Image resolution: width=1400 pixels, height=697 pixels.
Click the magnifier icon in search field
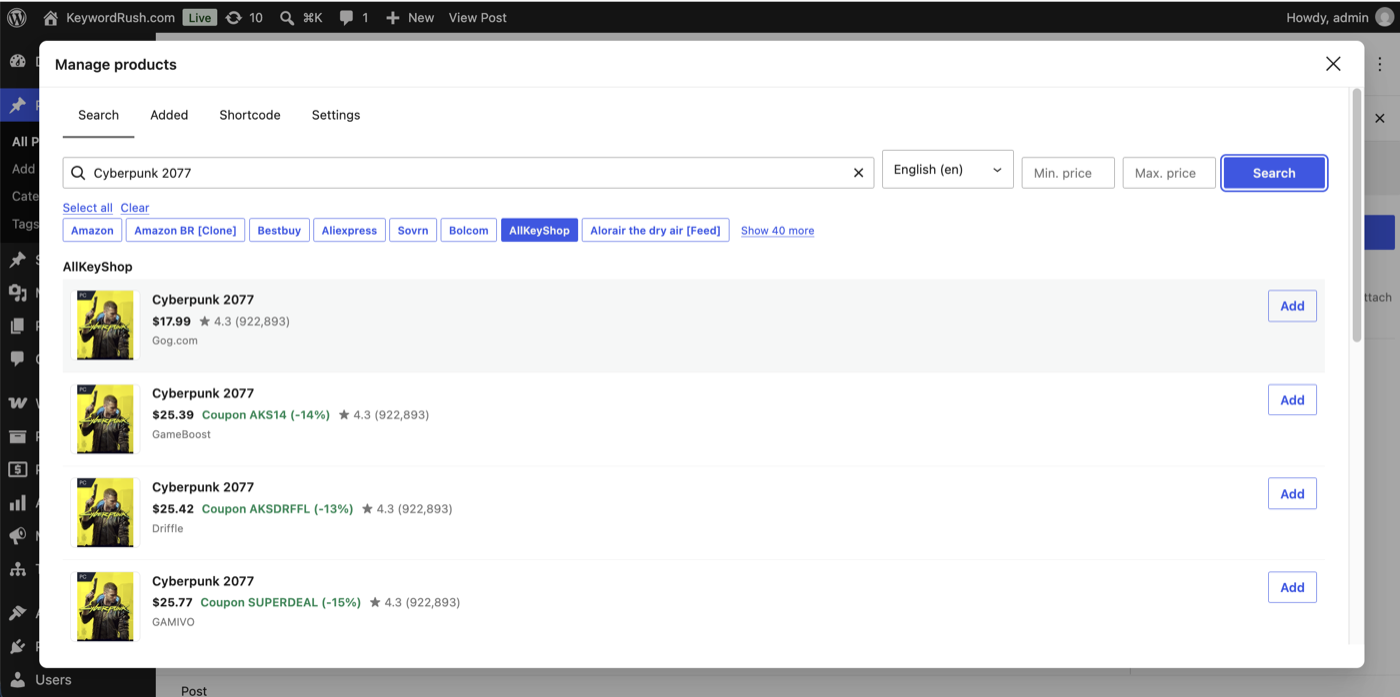coord(78,172)
